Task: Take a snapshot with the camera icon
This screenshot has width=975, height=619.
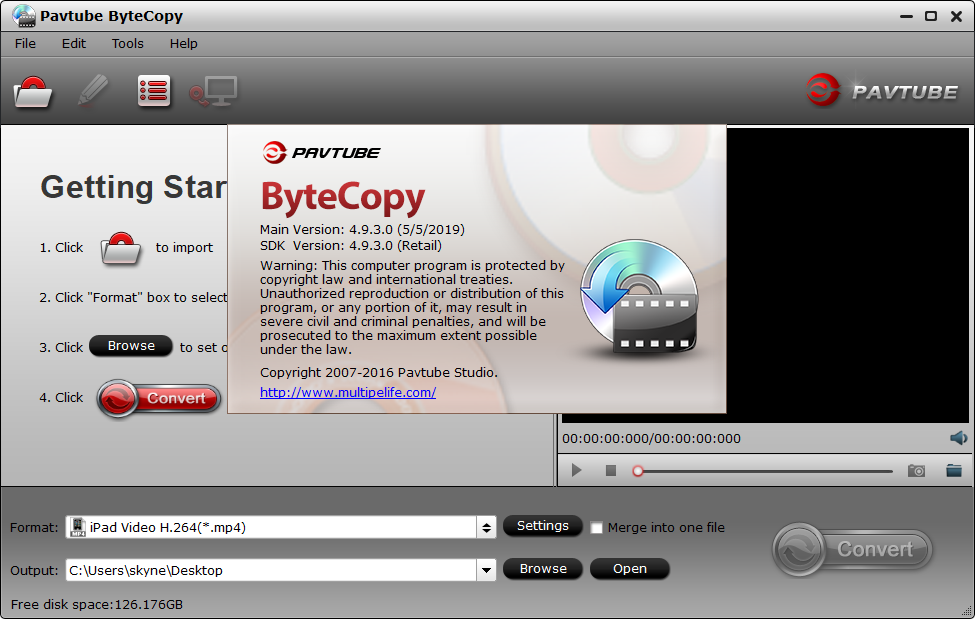Action: (x=916, y=471)
